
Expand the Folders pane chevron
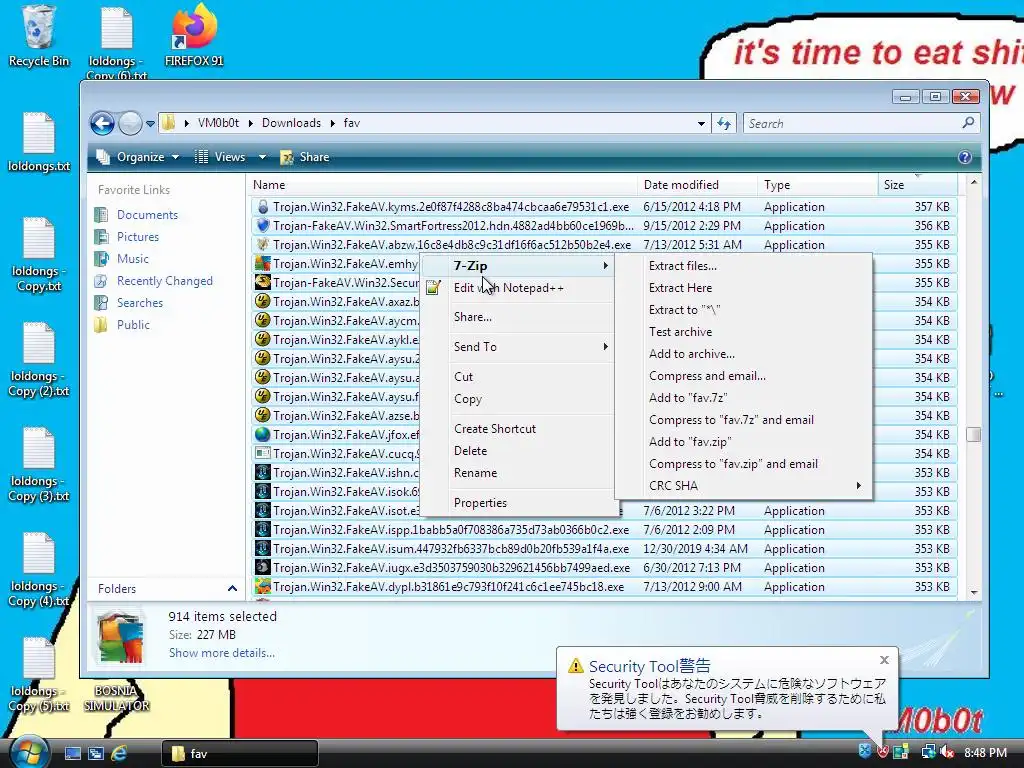232,588
